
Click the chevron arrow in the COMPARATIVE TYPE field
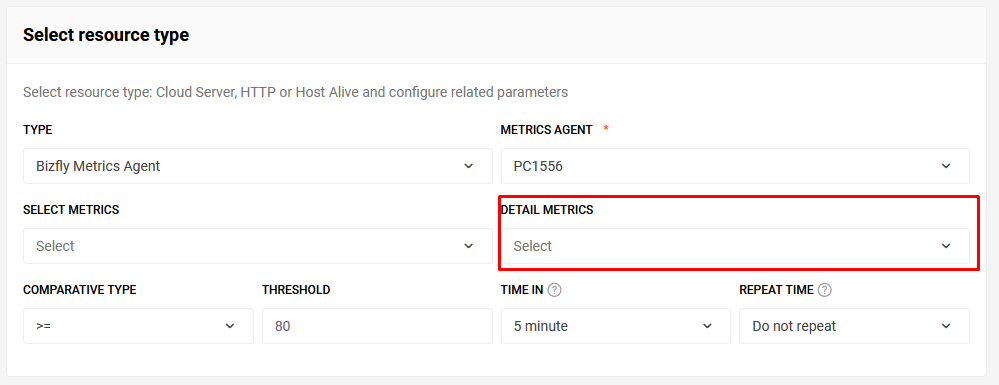point(230,326)
